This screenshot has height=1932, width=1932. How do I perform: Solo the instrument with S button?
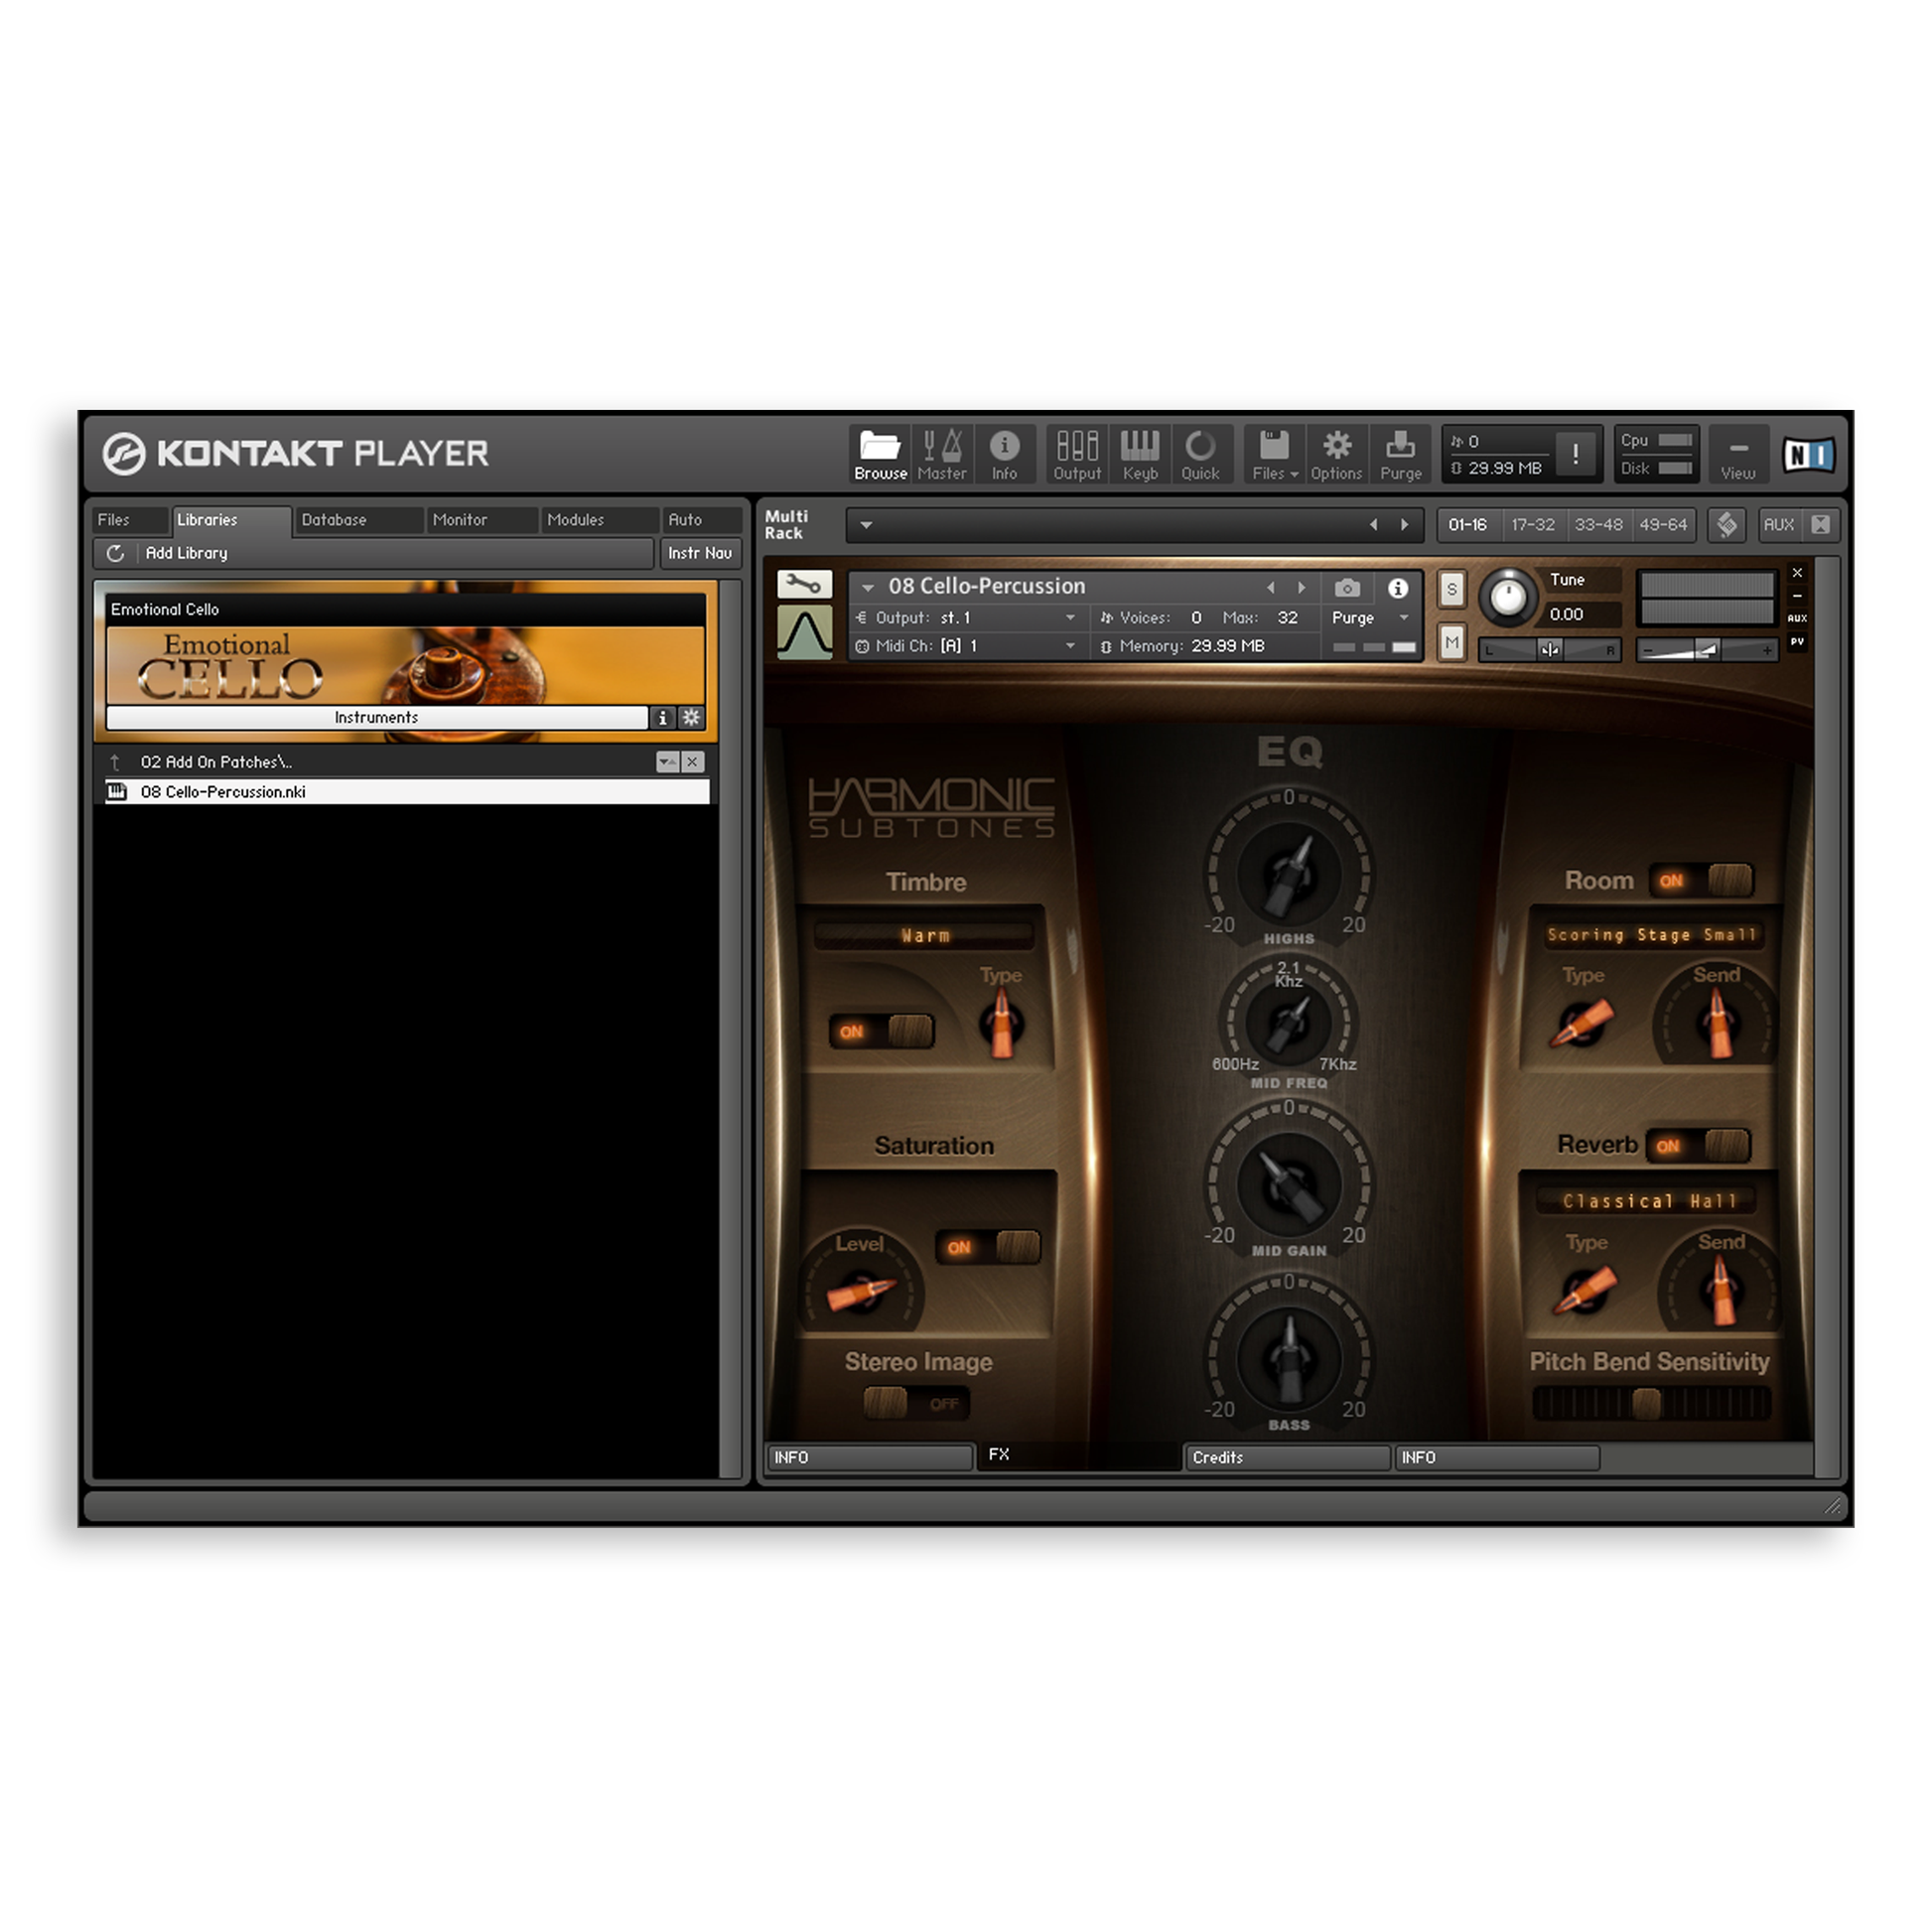tap(1451, 589)
